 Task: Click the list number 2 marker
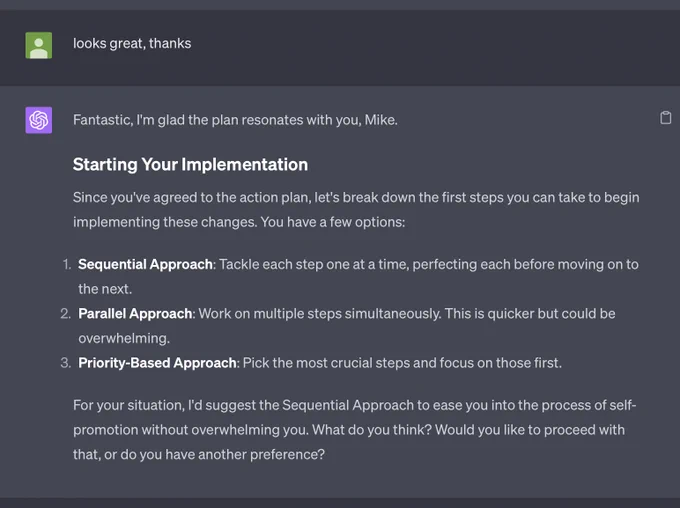tap(65, 313)
